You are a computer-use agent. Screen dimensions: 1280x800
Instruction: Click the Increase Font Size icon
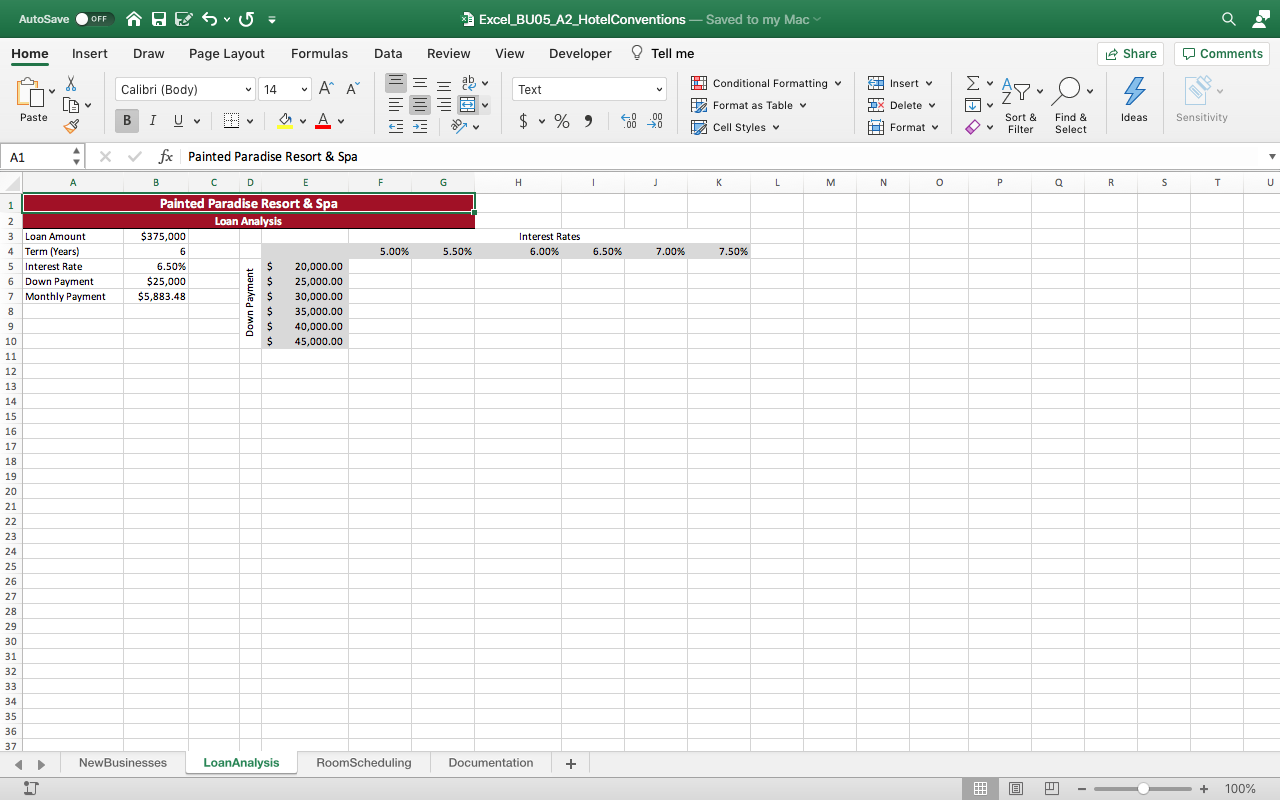[x=326, y=89]
